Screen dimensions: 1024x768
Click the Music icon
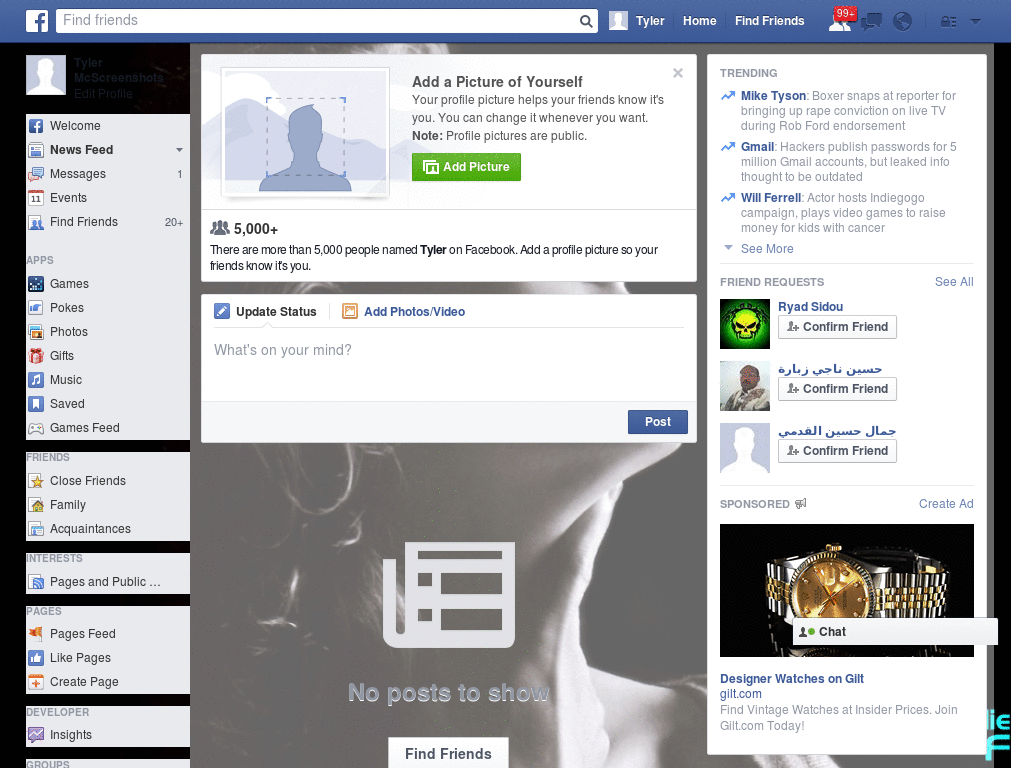click(36, 380)
